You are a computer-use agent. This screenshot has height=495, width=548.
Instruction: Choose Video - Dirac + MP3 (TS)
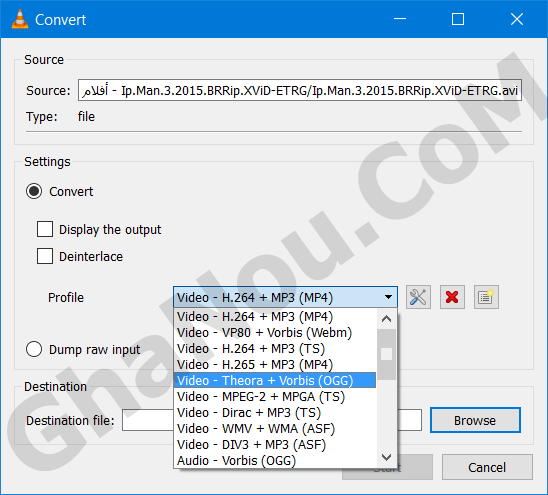tap(275, 413)
